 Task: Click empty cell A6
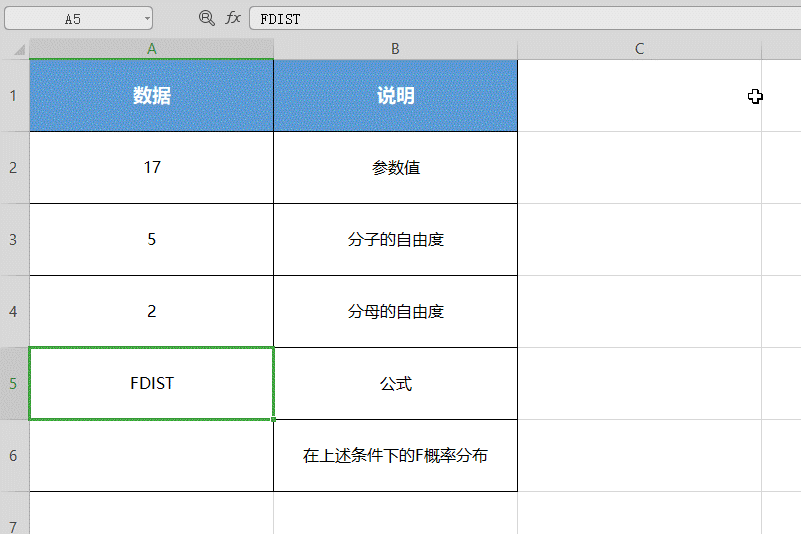[x=152, y=456]
